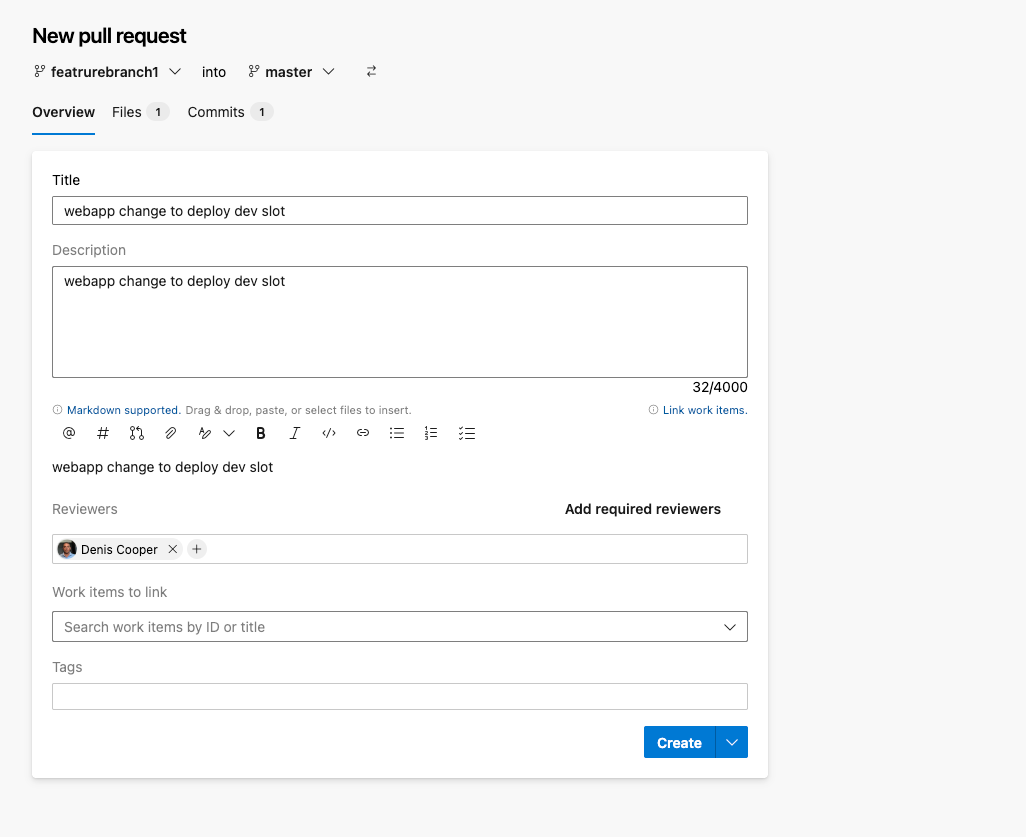This screenshot has height=837, width=1026.
Task: Click the description preview text below toolbar
Action: pyautogui.click(x=162, y=467)
